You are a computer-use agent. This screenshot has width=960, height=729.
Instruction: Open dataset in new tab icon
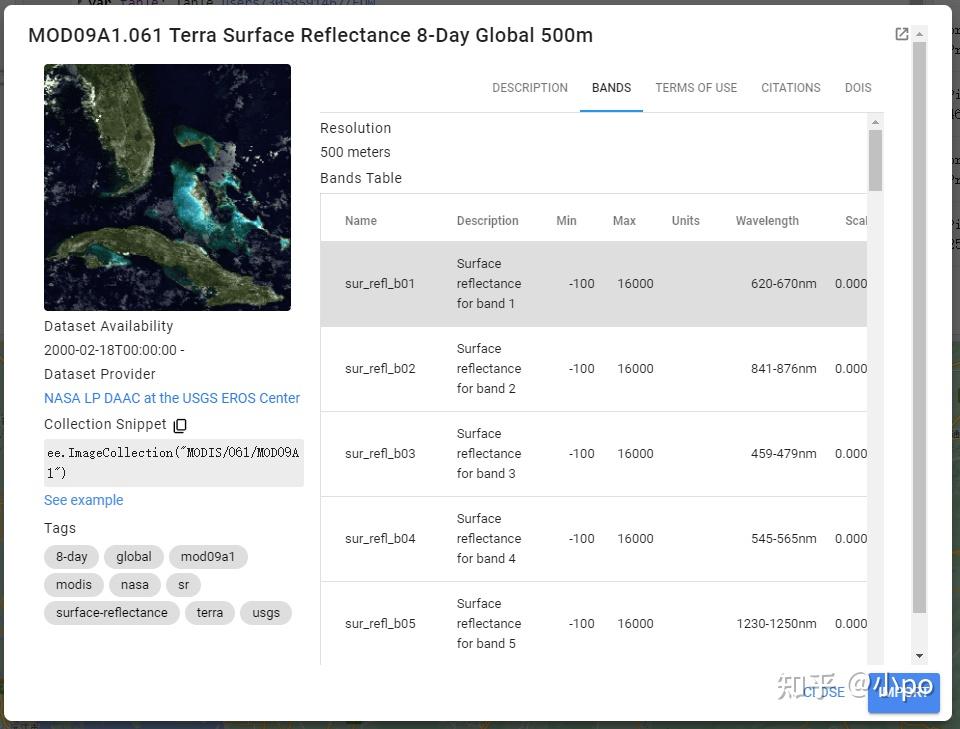pyautogui.click(x=901, y=35)
